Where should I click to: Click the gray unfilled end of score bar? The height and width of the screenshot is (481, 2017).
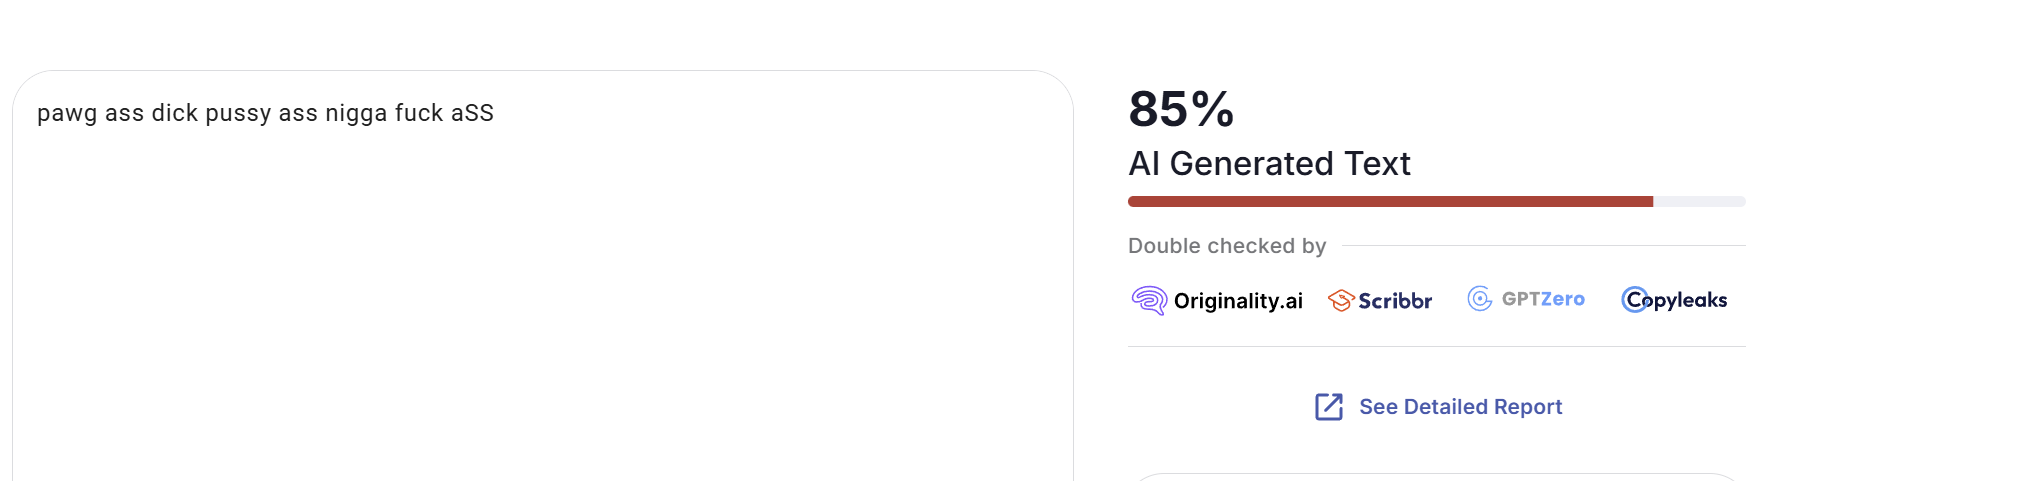coord(1699,202)
